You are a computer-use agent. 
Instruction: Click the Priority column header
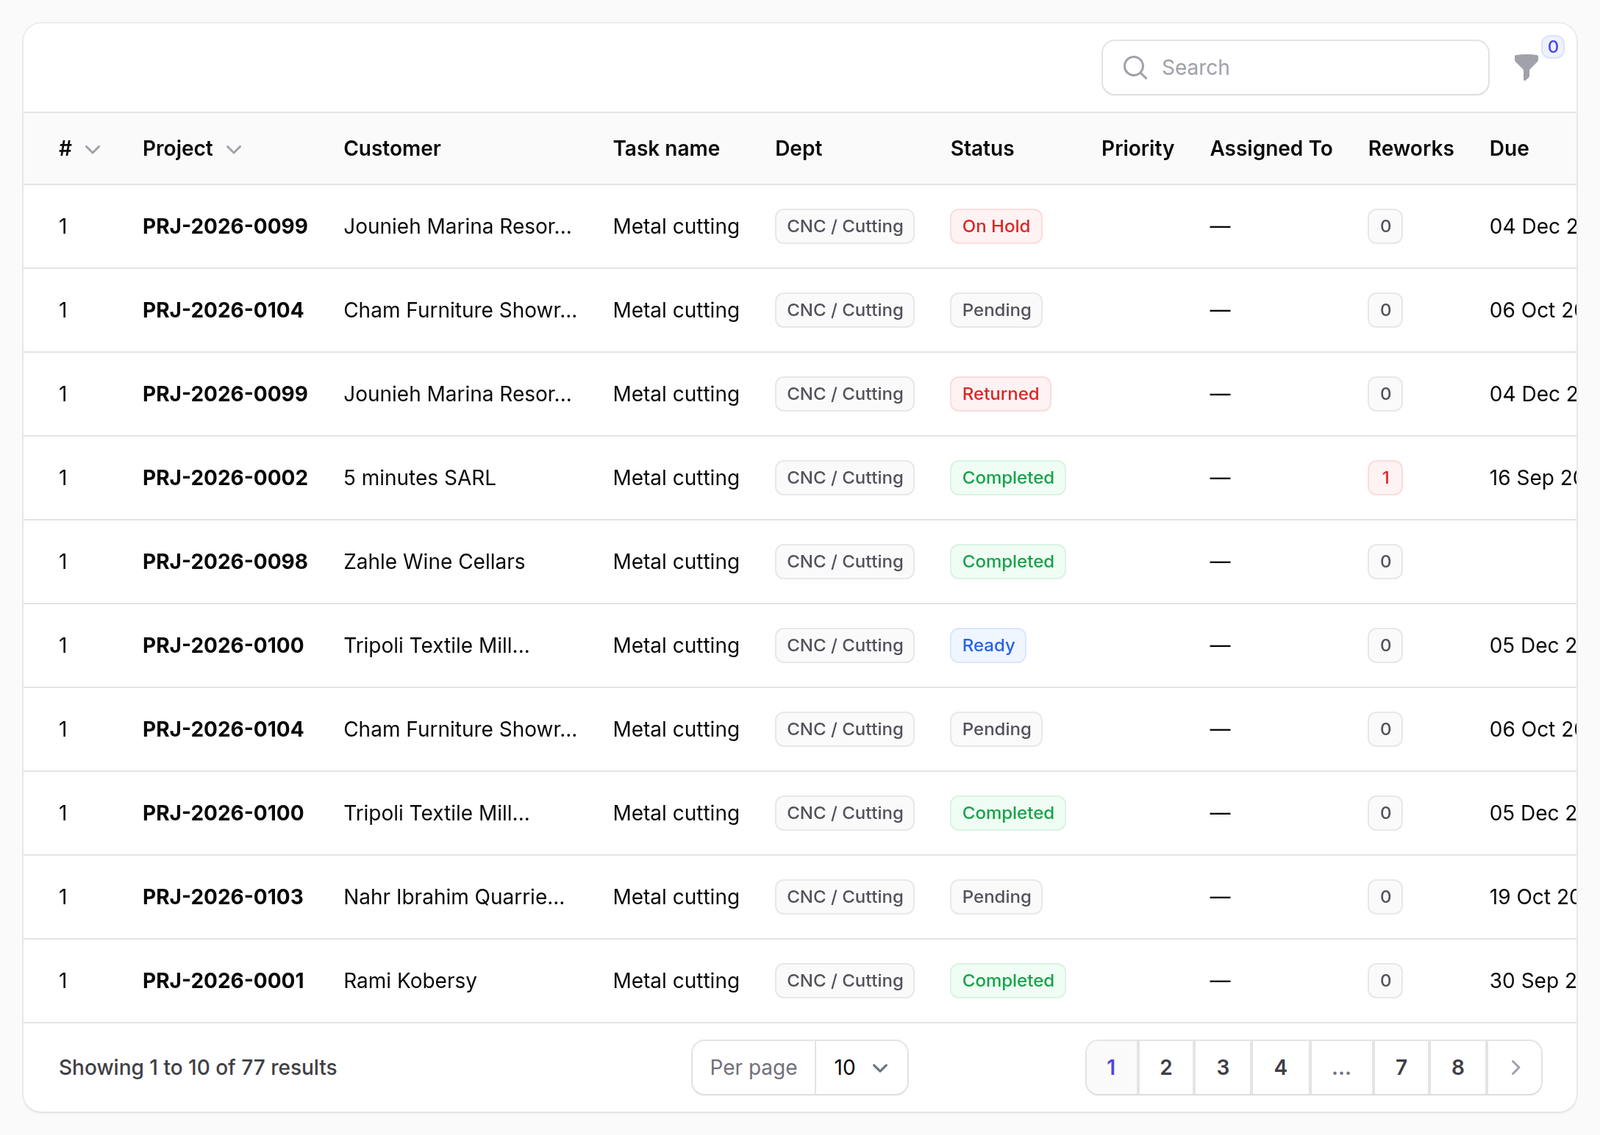point(1137,148)
